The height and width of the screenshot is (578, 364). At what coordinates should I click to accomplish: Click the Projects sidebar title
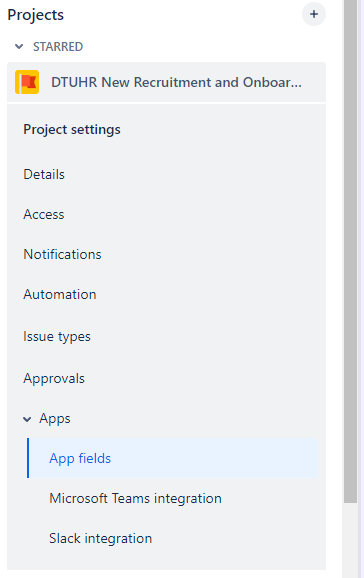(35, 15)
